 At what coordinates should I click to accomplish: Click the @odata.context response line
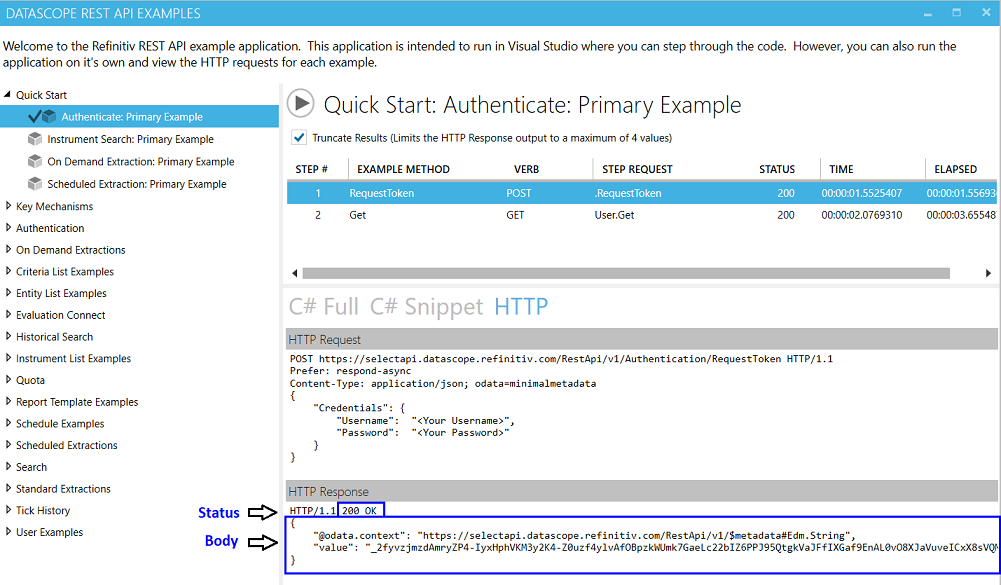click(x=584, y=535)
